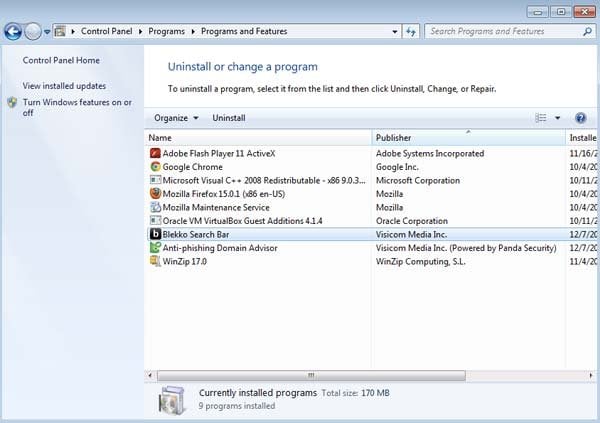The height and width of the screenshot is (423, 600).
Task: Sort list by Publisher column header
Action: 468,138
